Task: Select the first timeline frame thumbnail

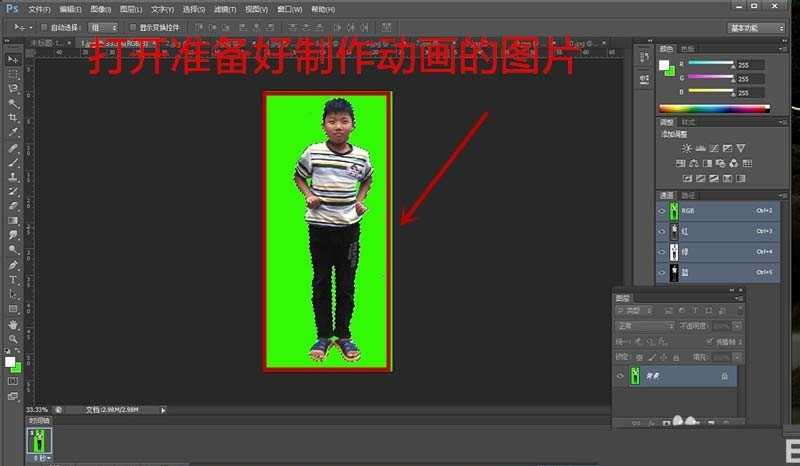Action: pos(40,439)
